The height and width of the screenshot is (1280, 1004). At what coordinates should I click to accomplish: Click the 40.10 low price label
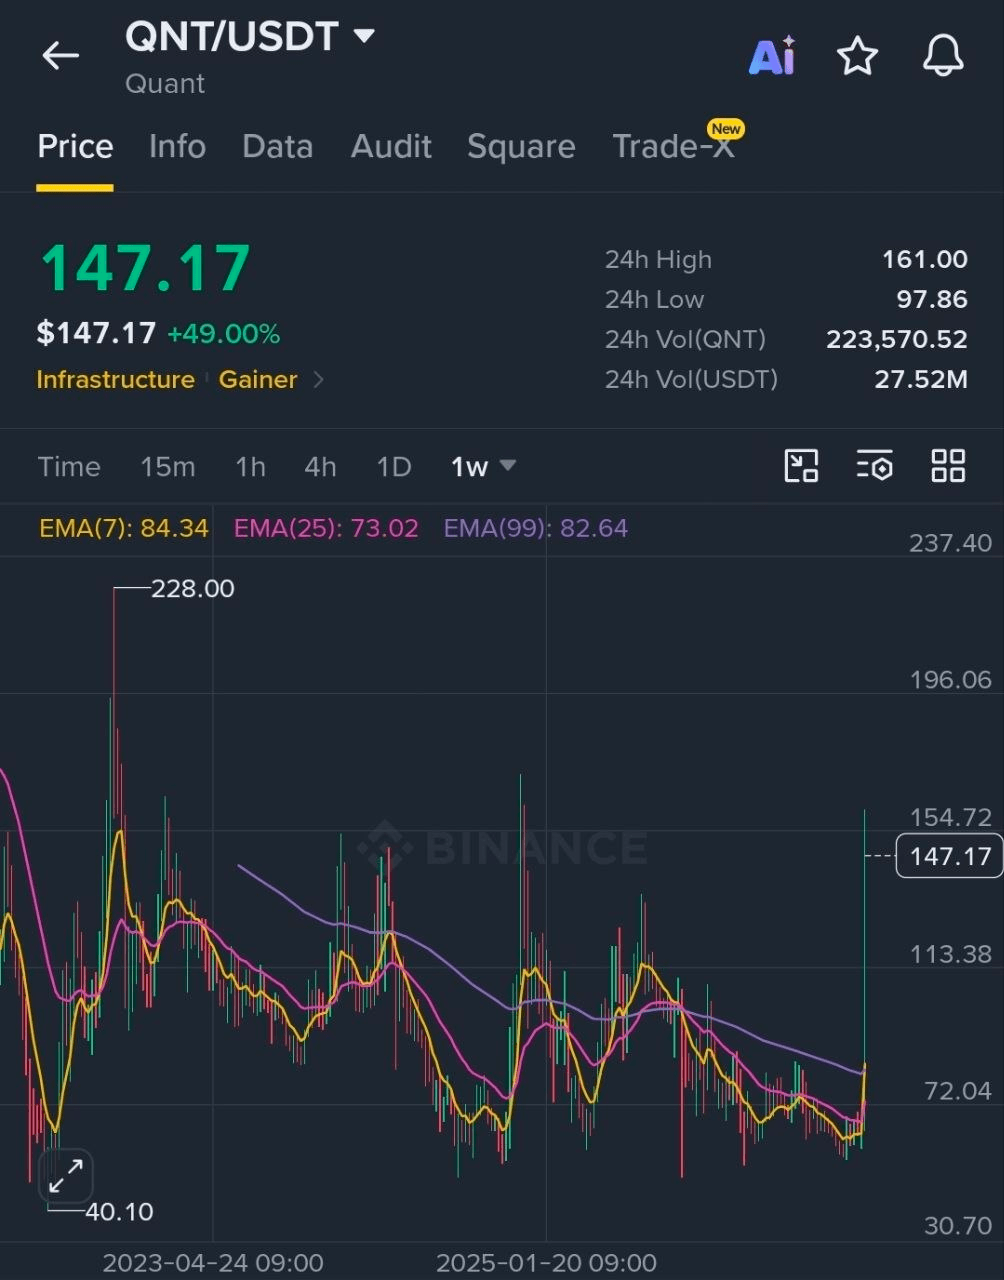(119, 1212)
